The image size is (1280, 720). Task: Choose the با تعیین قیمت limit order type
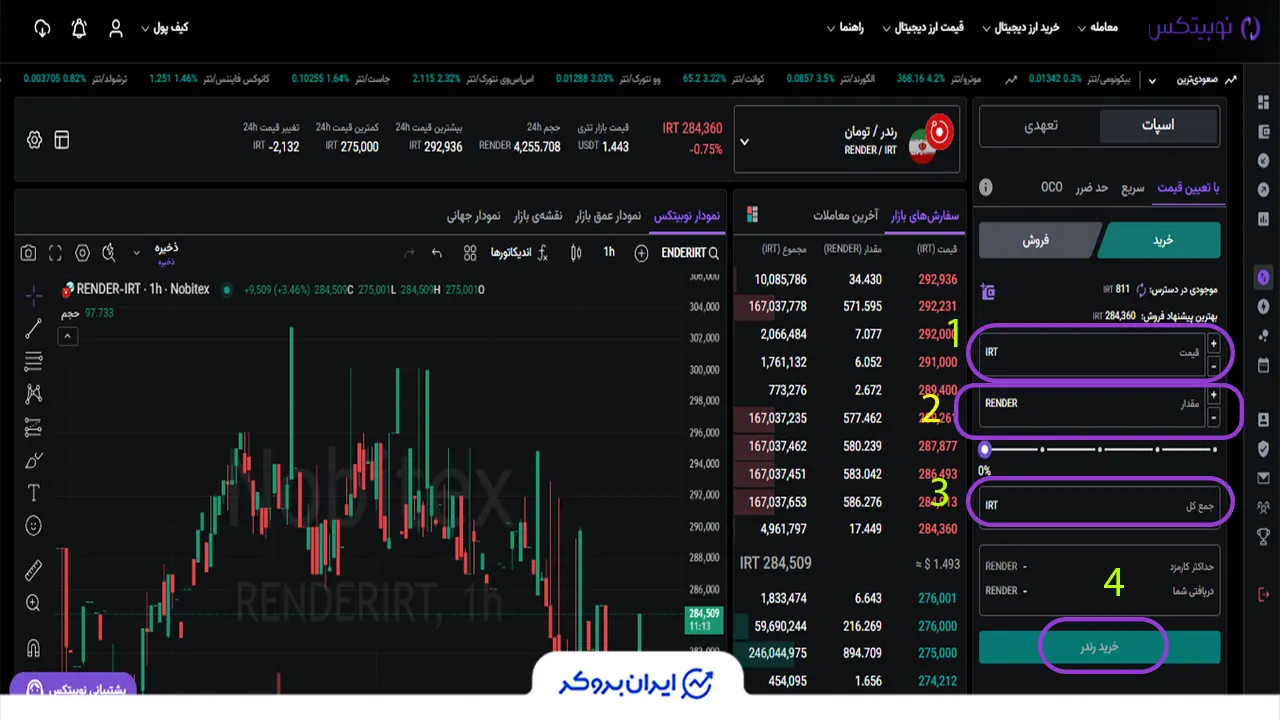pos(1189,188)
